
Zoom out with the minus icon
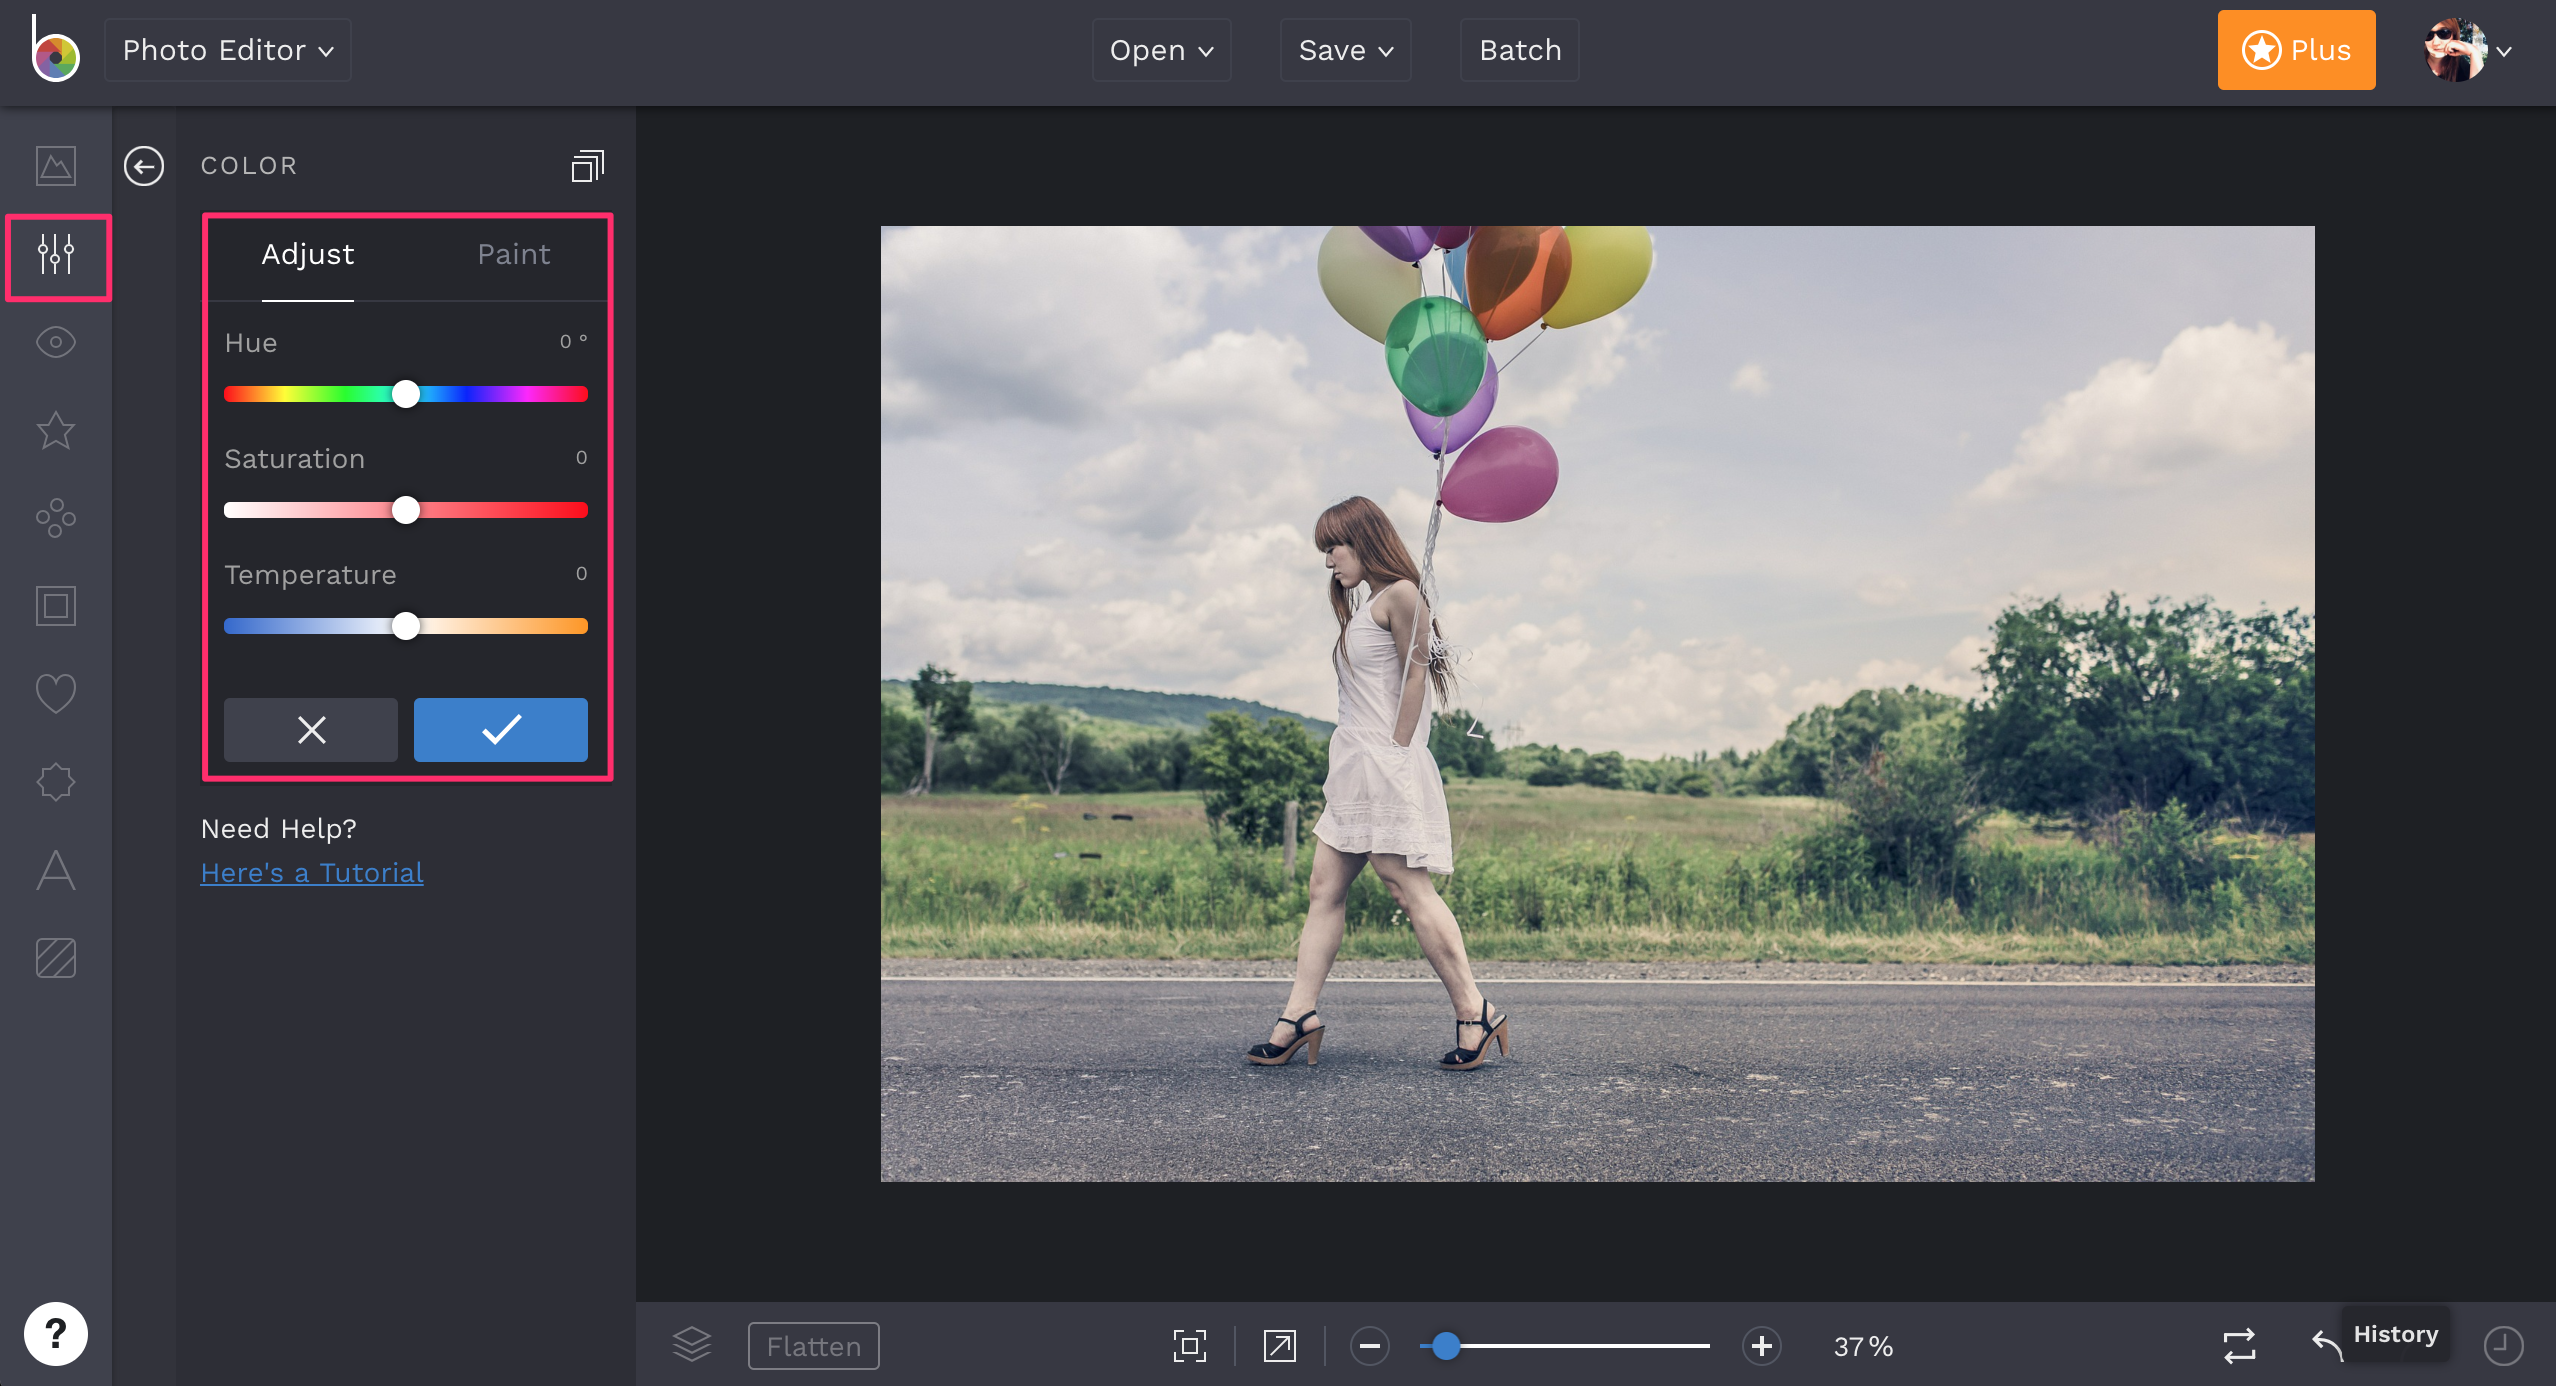pyautogui.click(x=1370, y=1346)
